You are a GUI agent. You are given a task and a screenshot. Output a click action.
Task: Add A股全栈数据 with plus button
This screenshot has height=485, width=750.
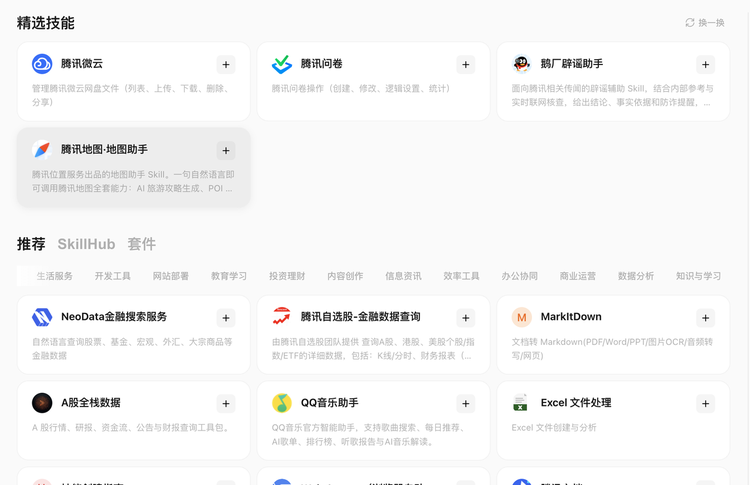[226, 404]
